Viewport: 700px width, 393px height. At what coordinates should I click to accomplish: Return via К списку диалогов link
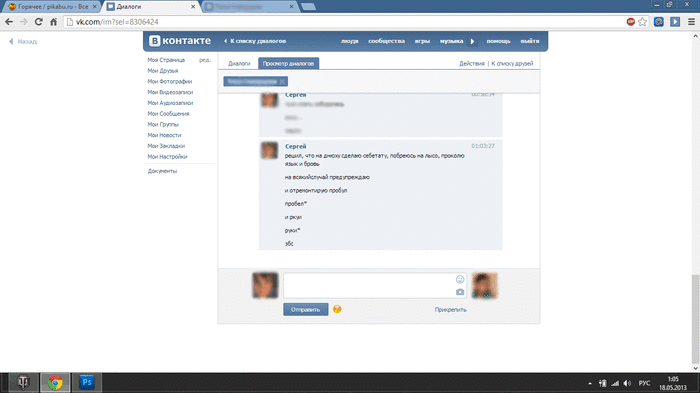tap(255, 41)
